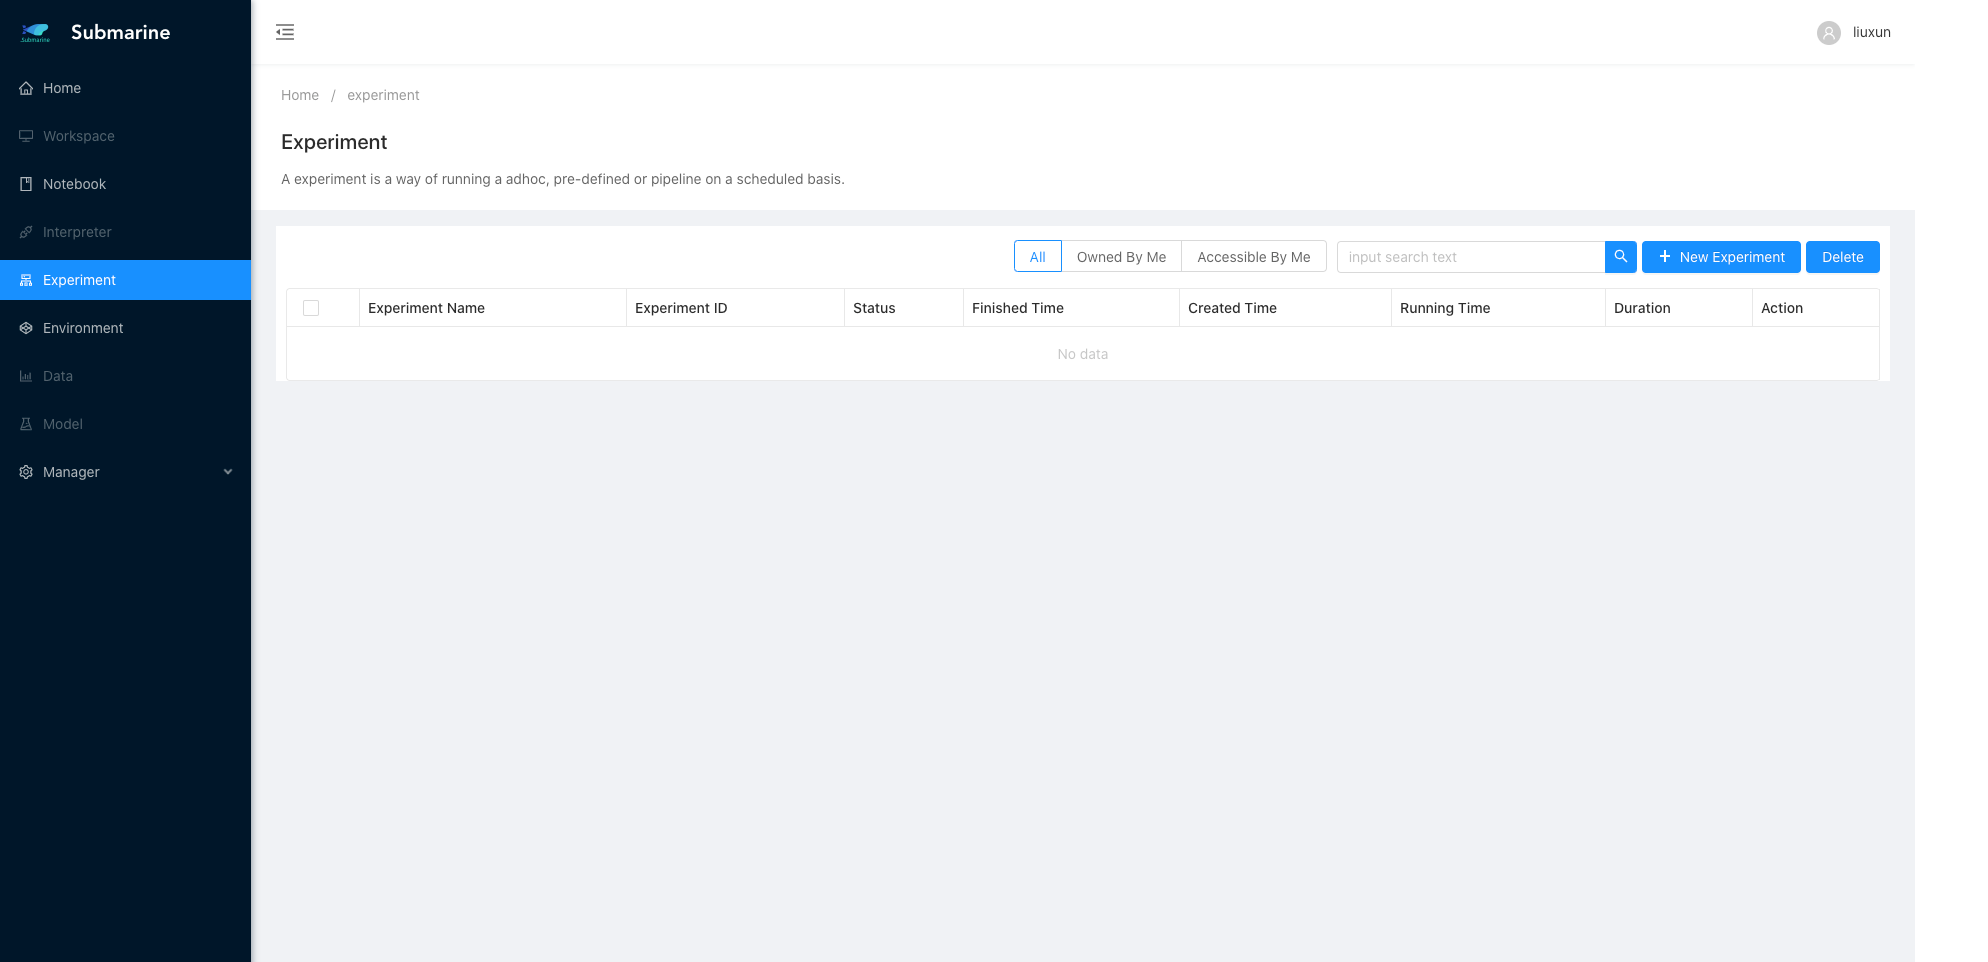The width and height of the screenshot is (1988, 962).
Task: Click the liuxun user avatar icon
Action: click(1828, 33)
